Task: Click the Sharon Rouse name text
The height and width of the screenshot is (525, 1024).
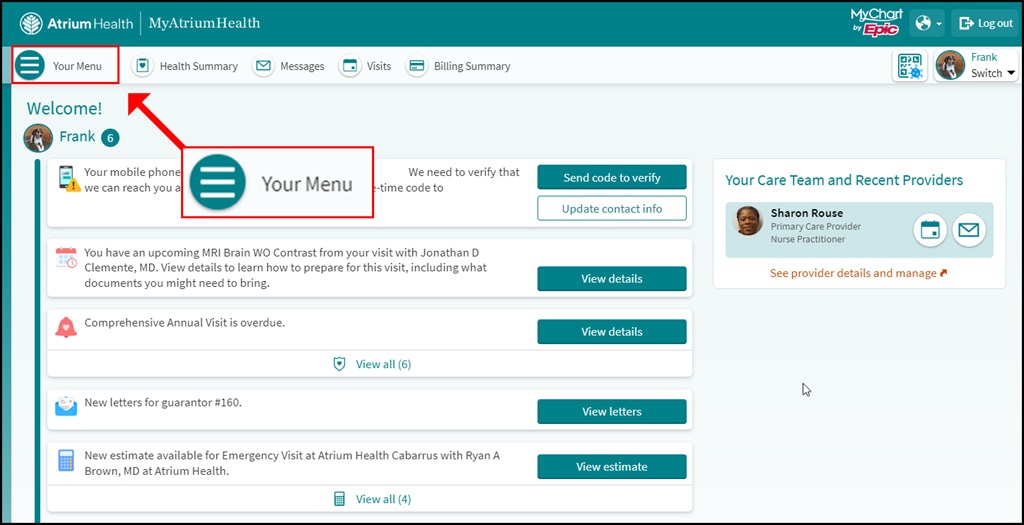Action: (x=807, y=213)
